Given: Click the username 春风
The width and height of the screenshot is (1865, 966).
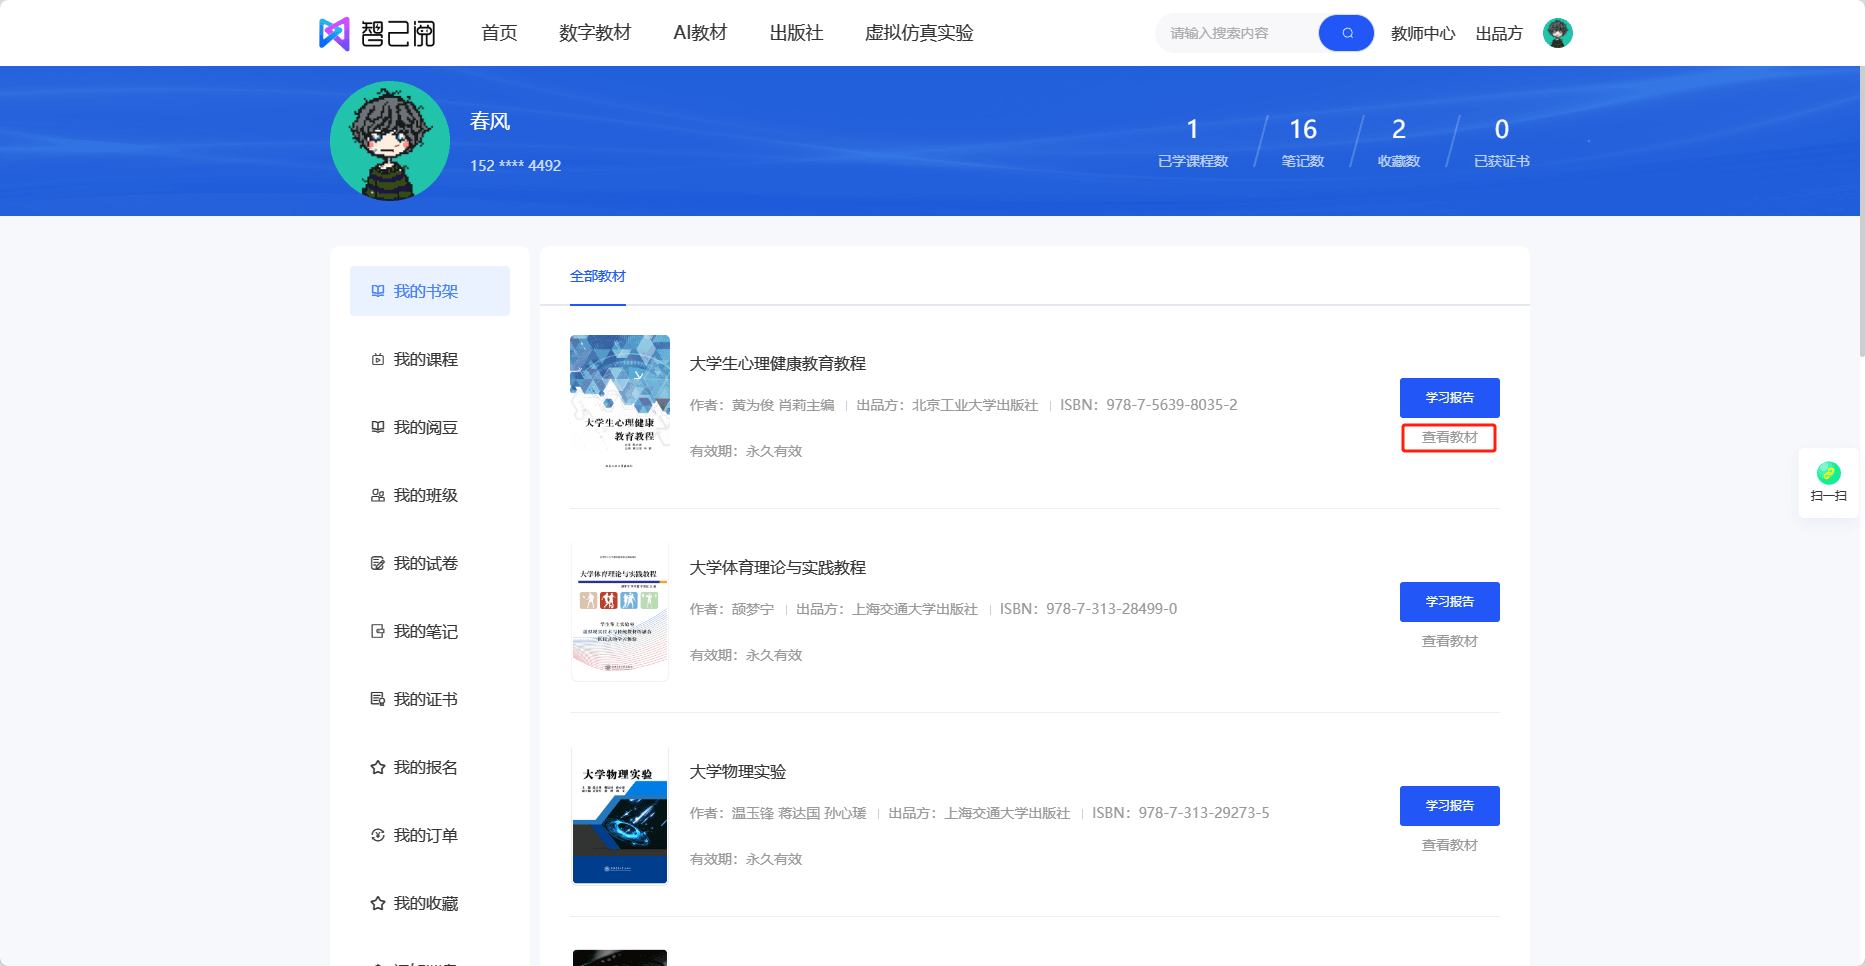Looking at the screenshot, I should tap(490, 121).
